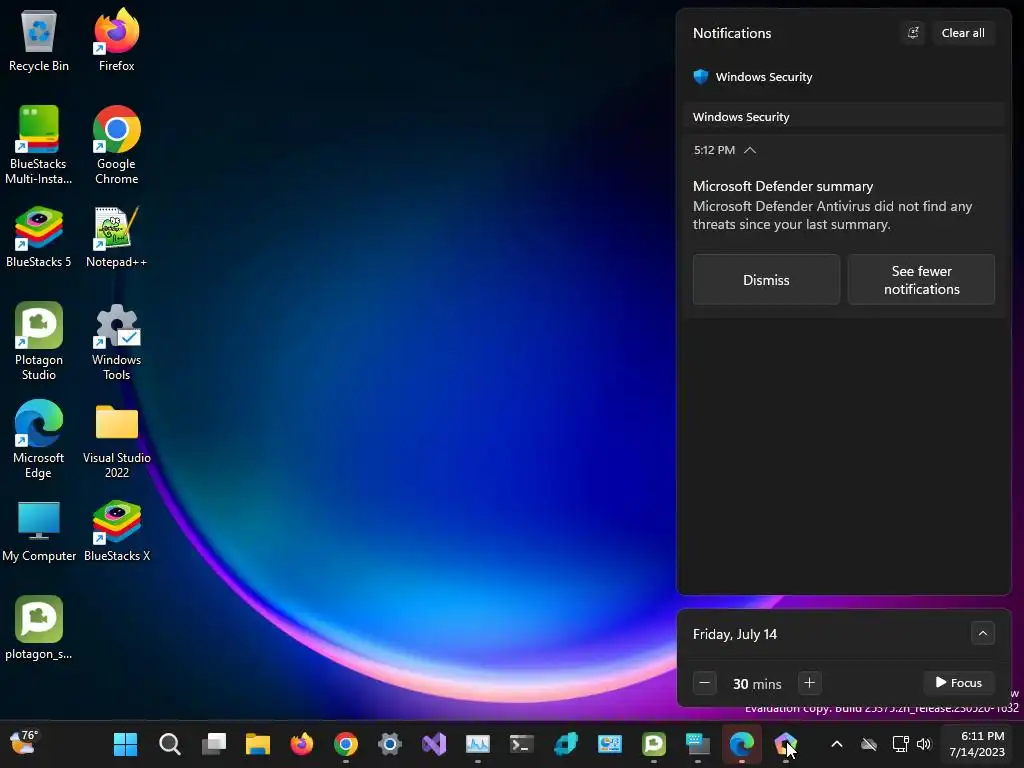Select the Firefox desktop shortcut
Viewport: 1024px width, 768px height.
pos(116,41)
